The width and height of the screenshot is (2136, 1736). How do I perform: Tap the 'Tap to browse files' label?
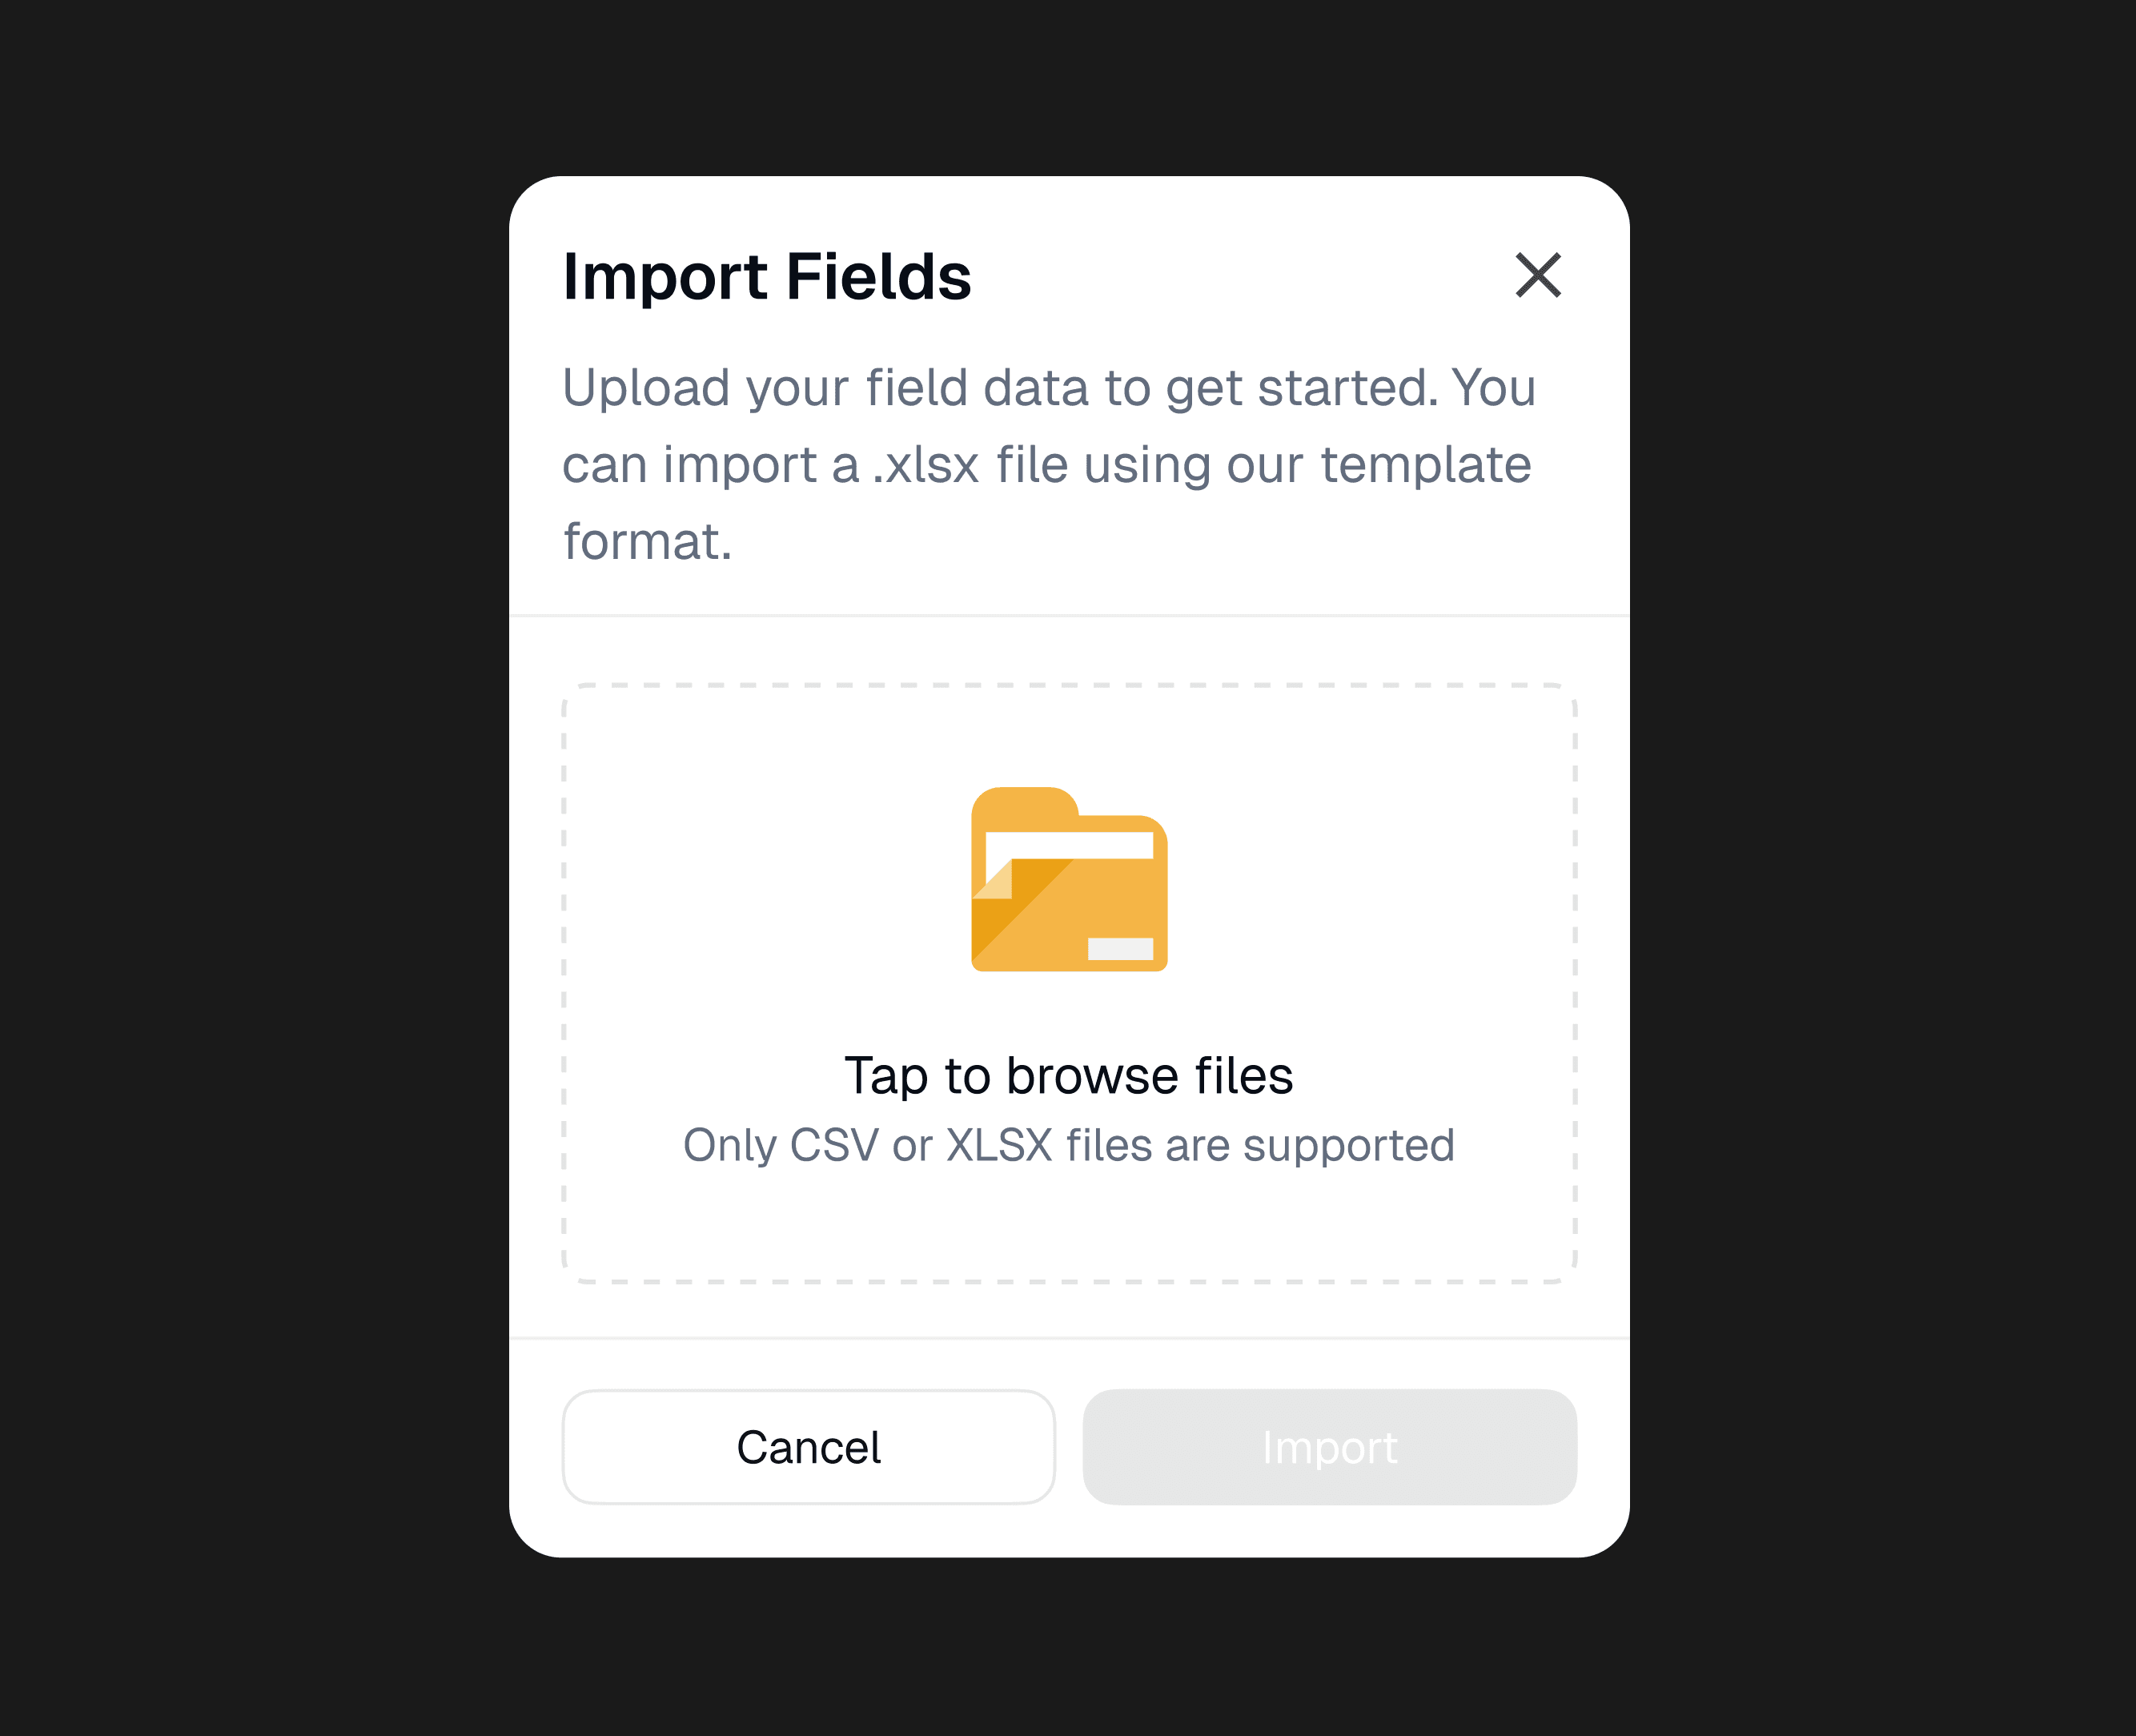pos(1069,1075)
